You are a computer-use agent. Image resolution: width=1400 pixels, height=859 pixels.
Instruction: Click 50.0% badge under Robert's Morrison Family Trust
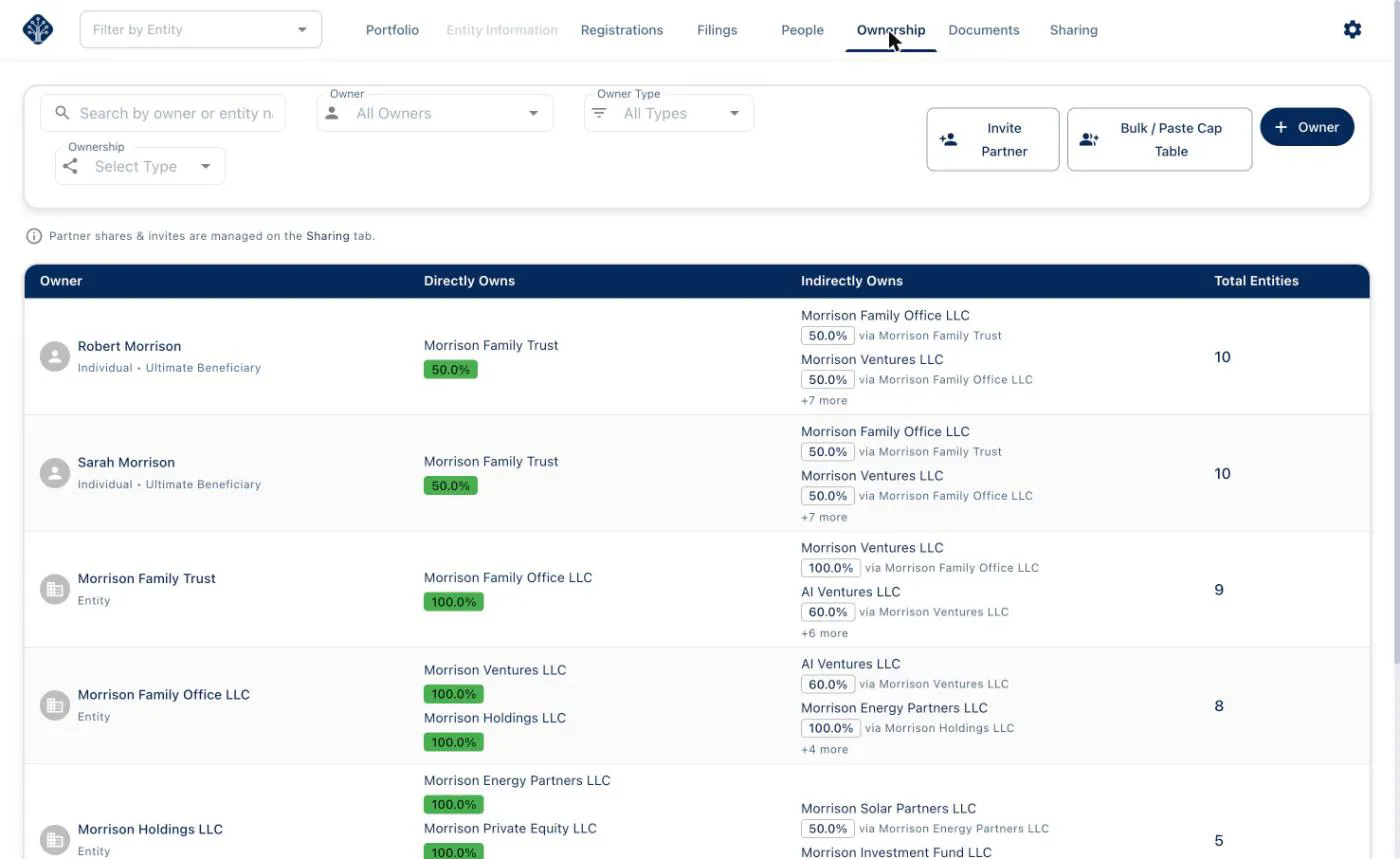pyautogui.click(x=451, y=370)
